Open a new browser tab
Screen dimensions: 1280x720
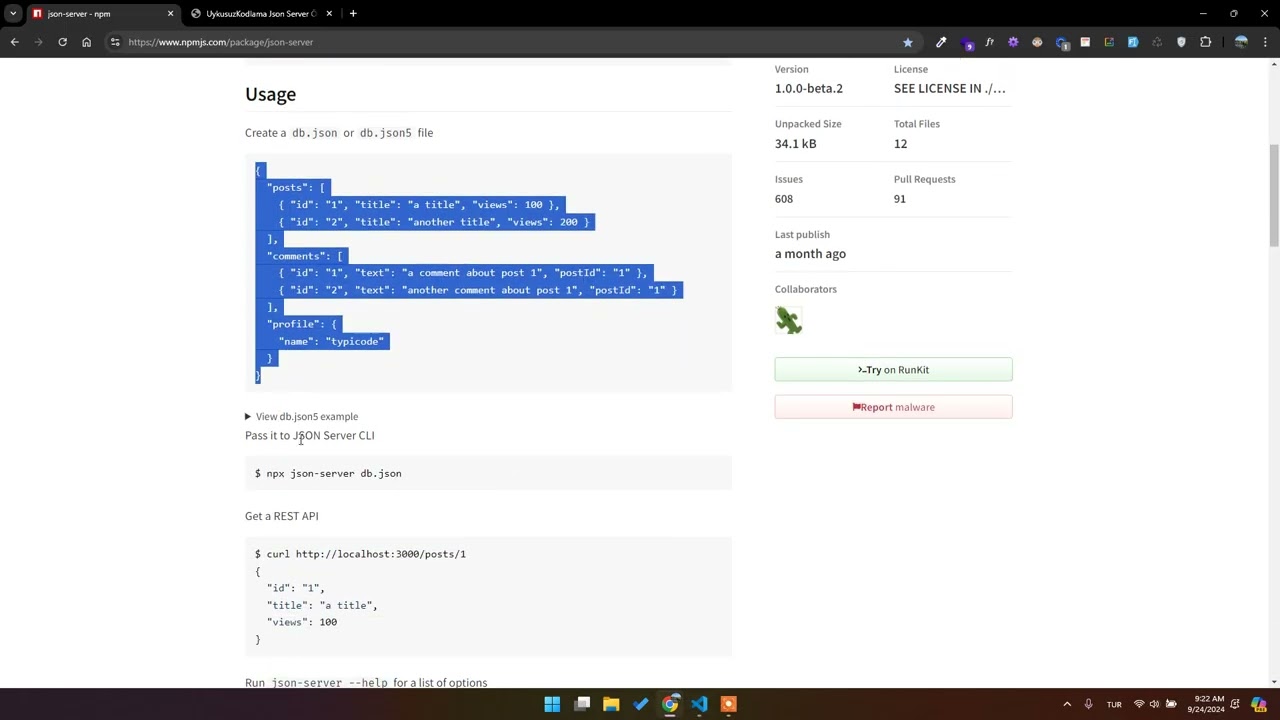pyautogui.click(x=353, y=14)
